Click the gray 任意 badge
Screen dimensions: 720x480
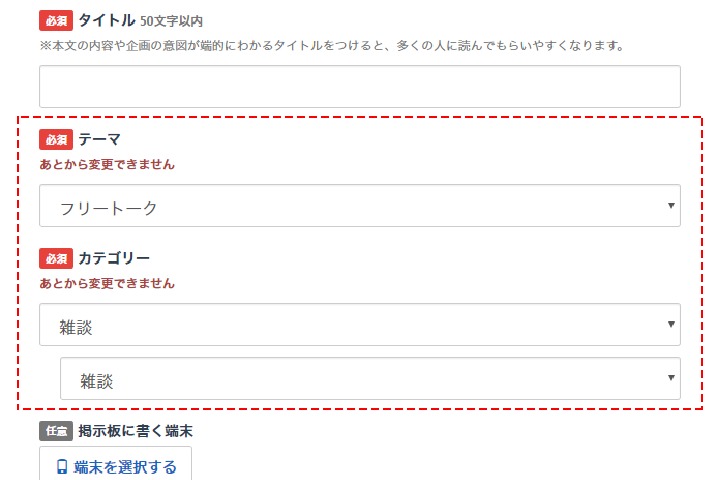pyautogui.click(x=56, y=432)
